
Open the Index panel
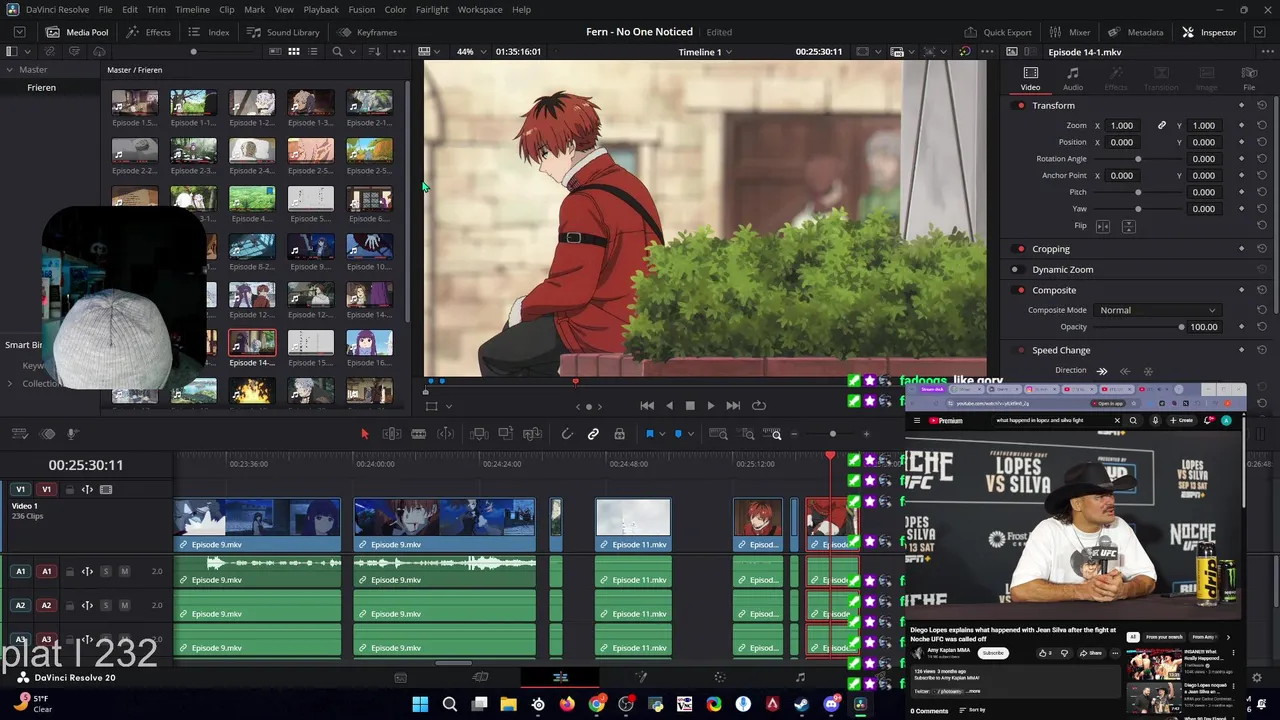click(x=209, y=32)
